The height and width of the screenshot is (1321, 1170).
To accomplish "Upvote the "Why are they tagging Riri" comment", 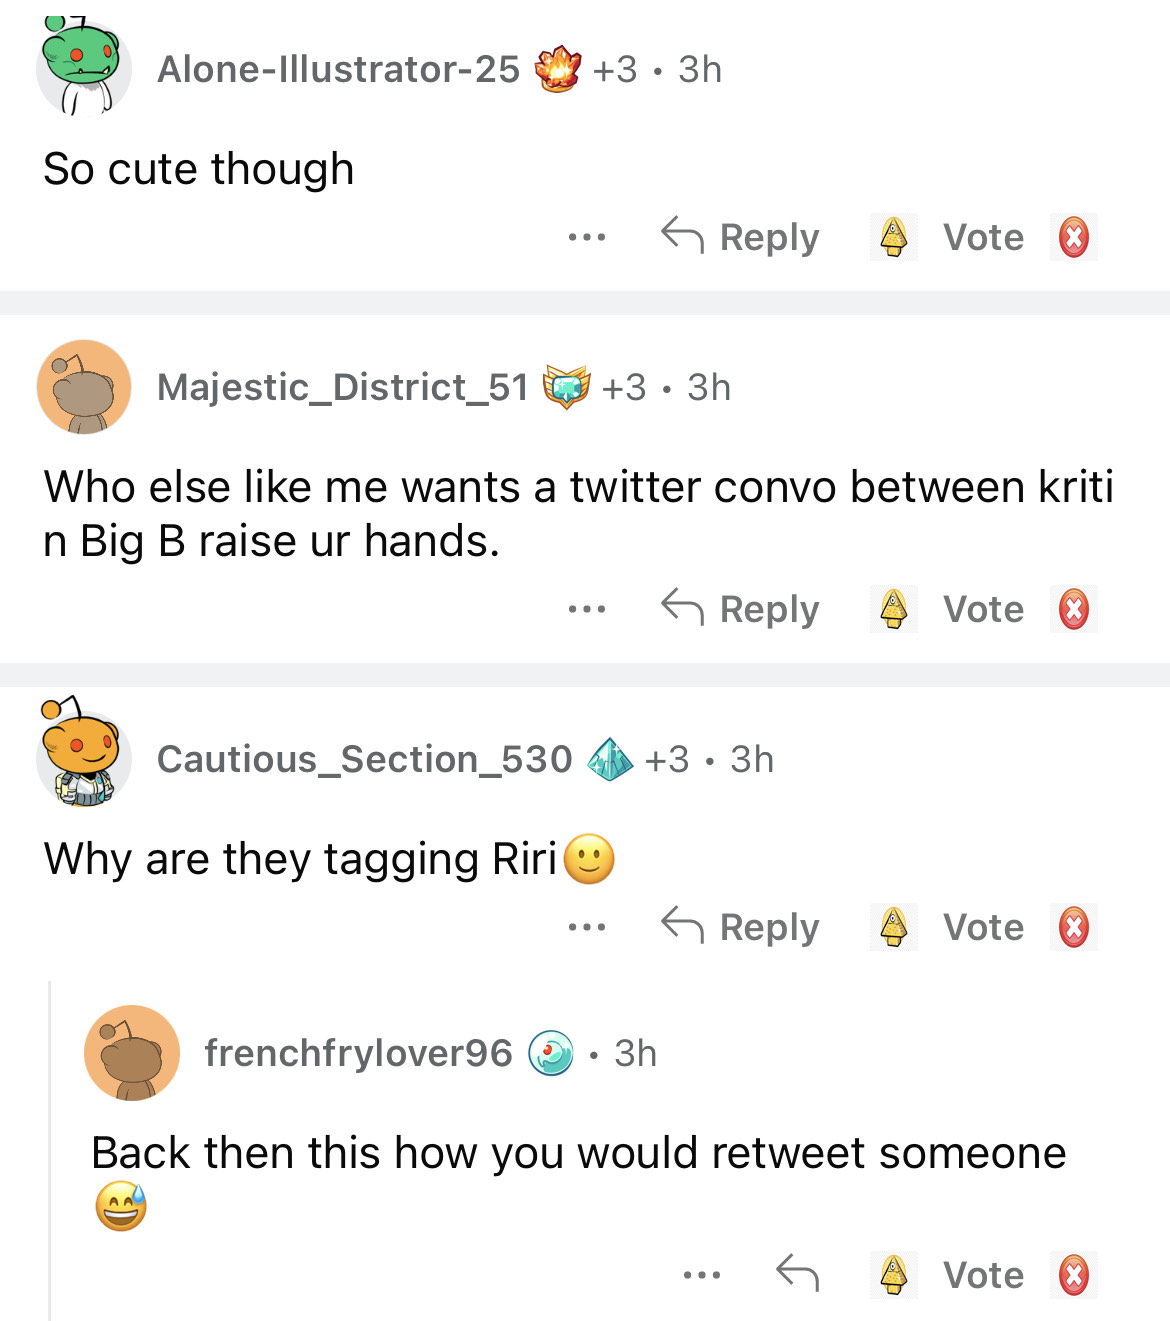I will click(x=893, y=927).
